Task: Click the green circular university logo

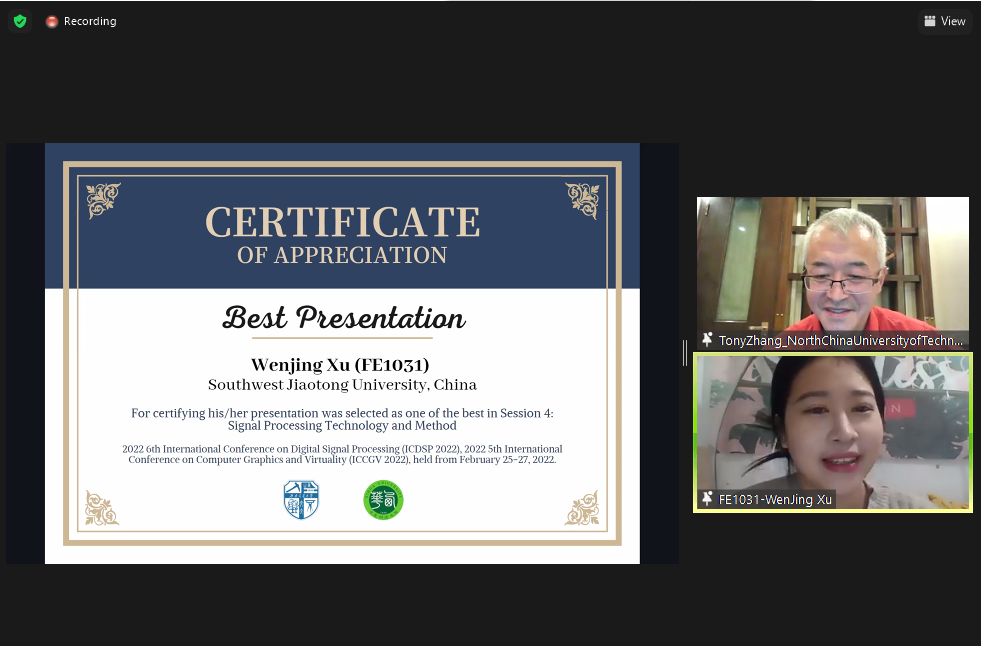Action: [383, 499]
